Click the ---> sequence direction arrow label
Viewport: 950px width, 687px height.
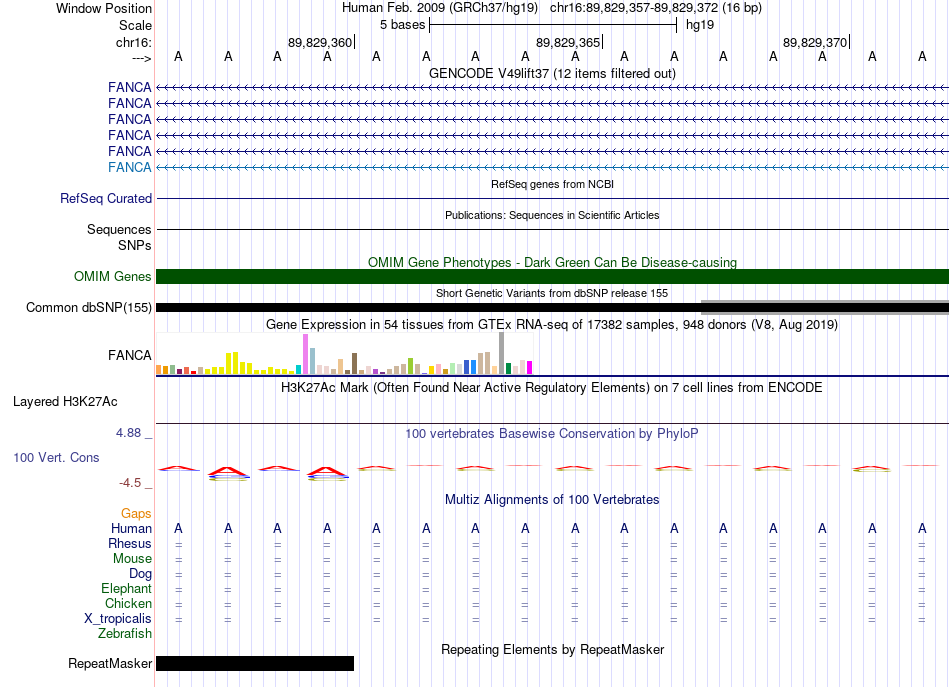[x=142, y=58]
